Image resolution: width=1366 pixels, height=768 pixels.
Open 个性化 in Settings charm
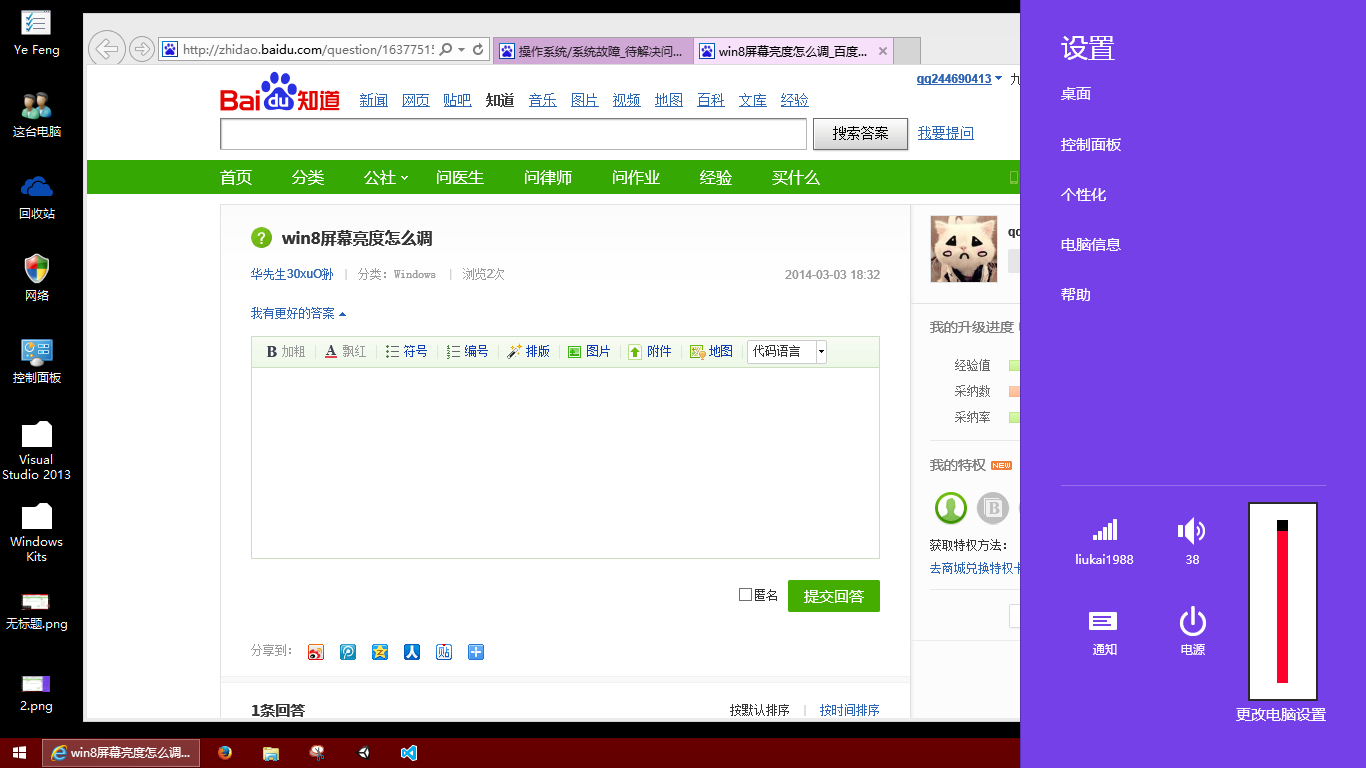tap(1083, 194)
